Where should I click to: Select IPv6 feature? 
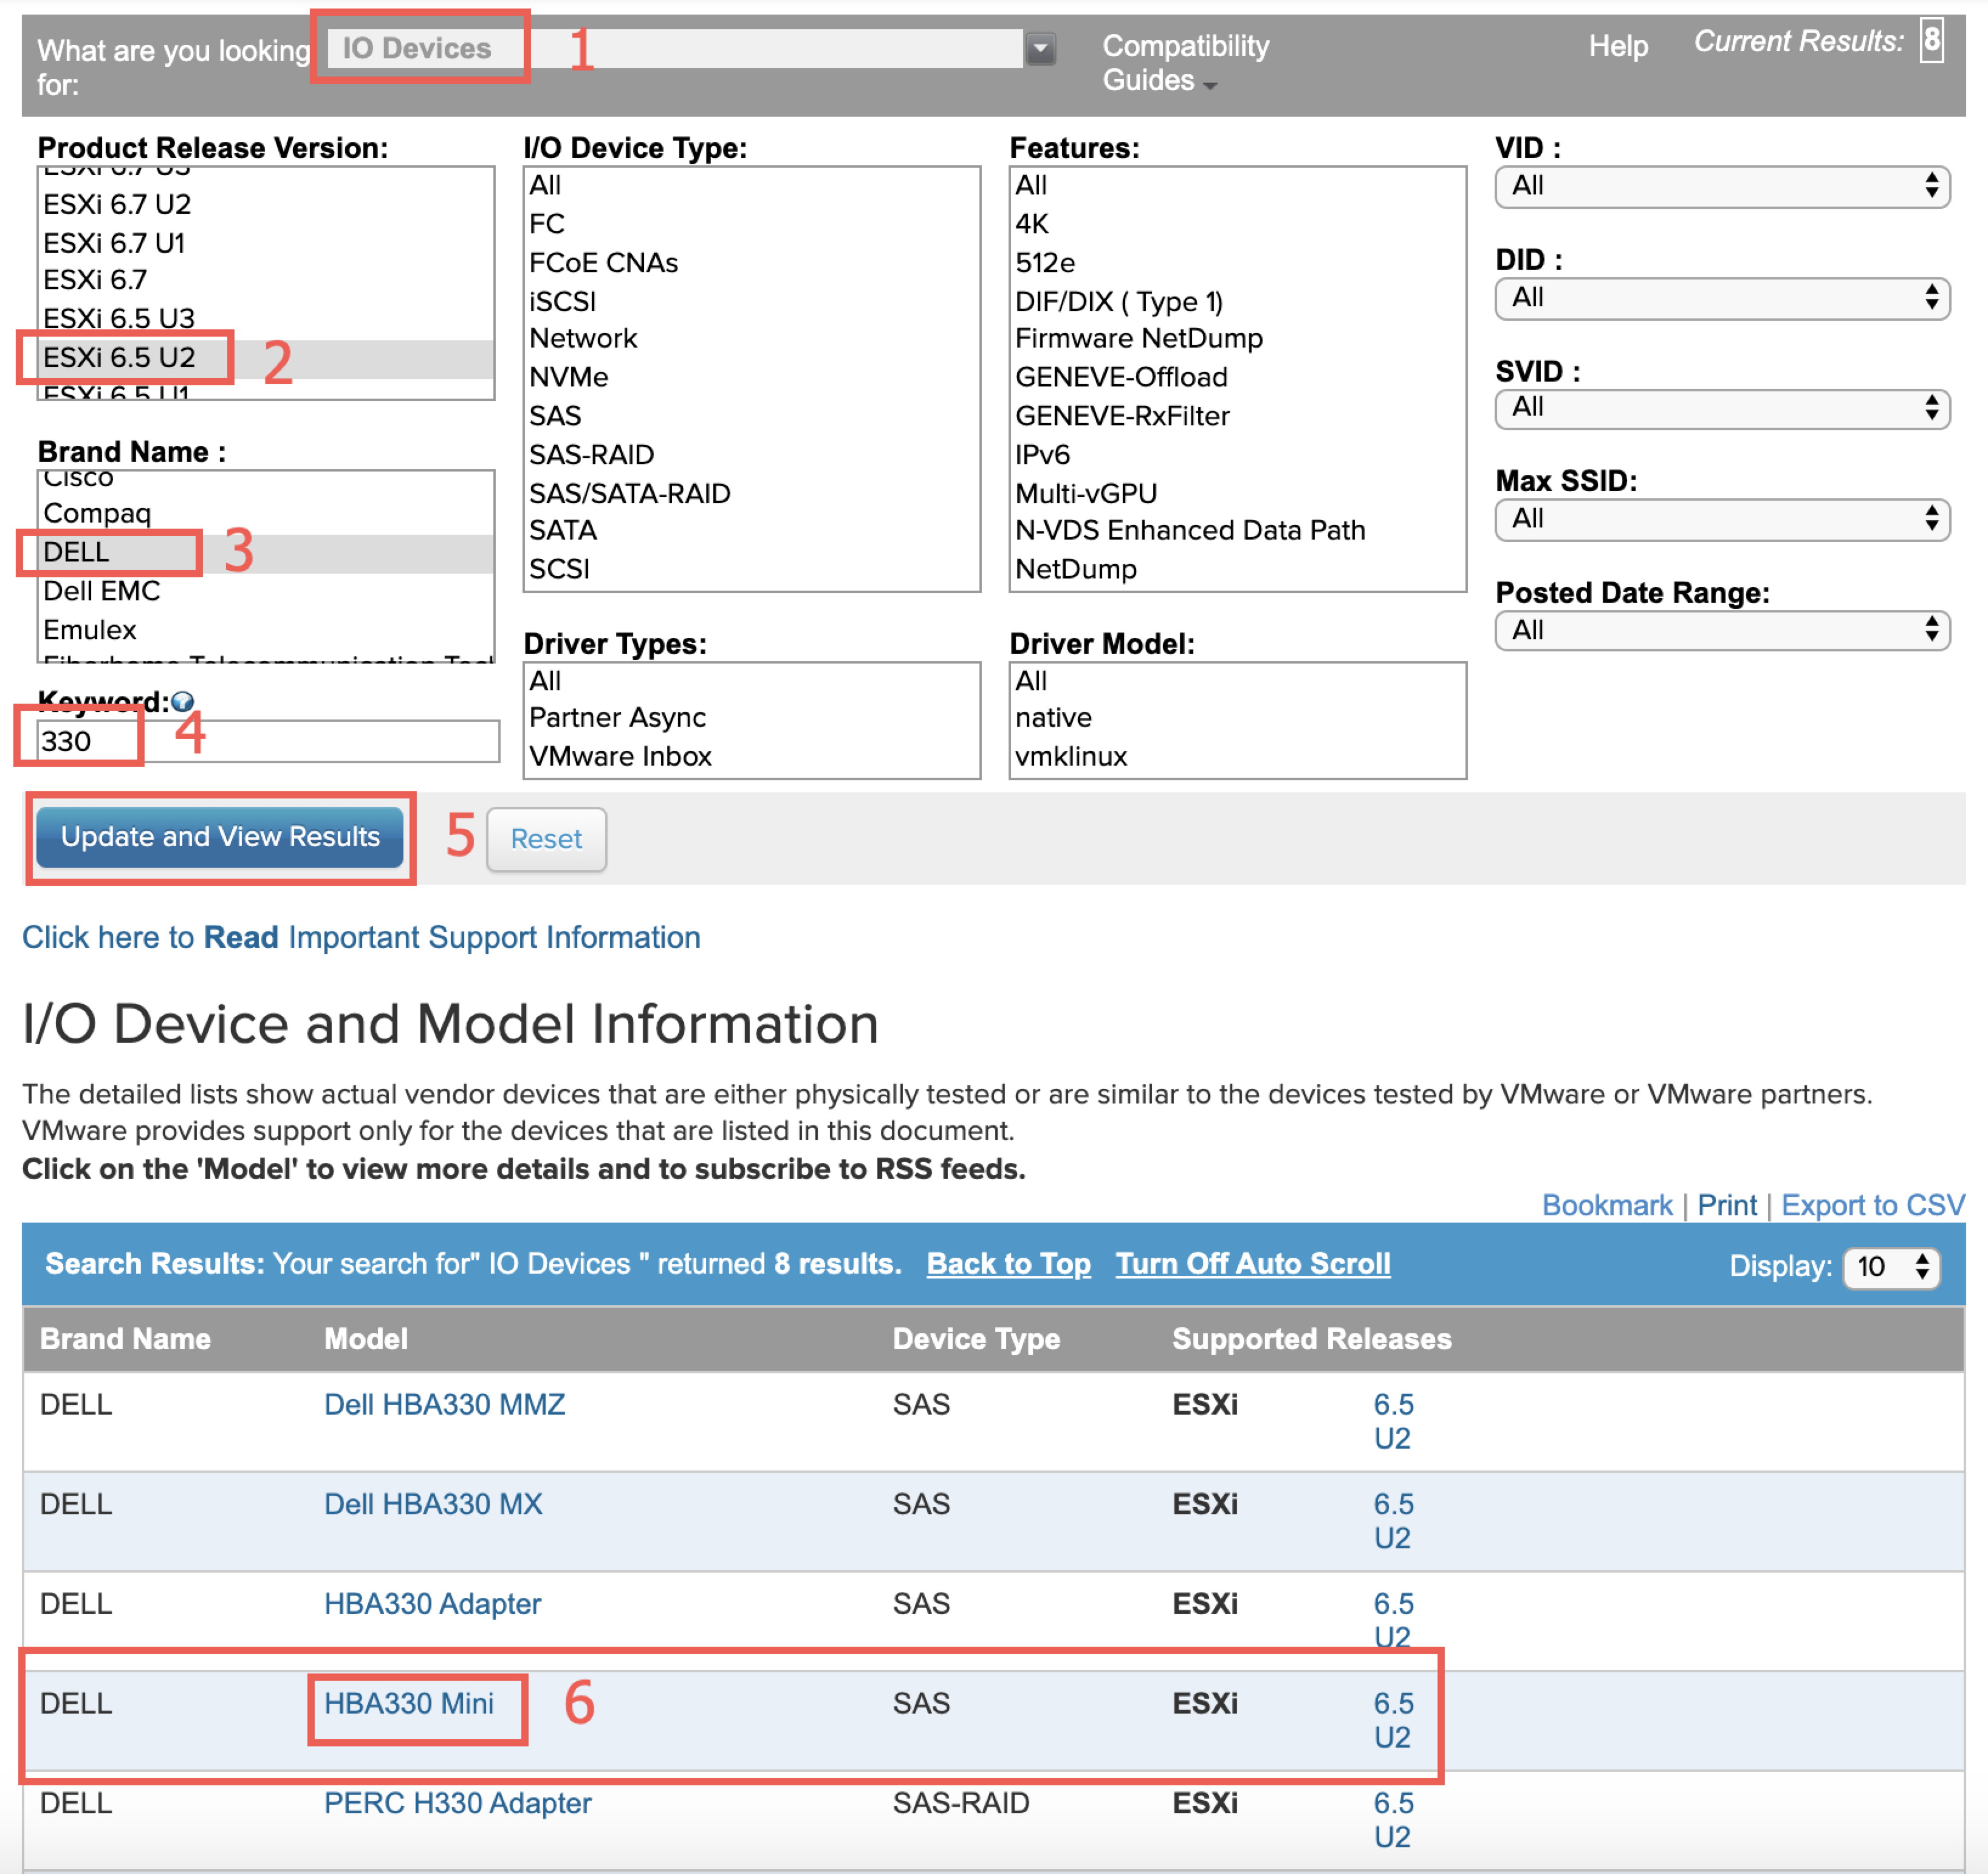click(1237, 455)
